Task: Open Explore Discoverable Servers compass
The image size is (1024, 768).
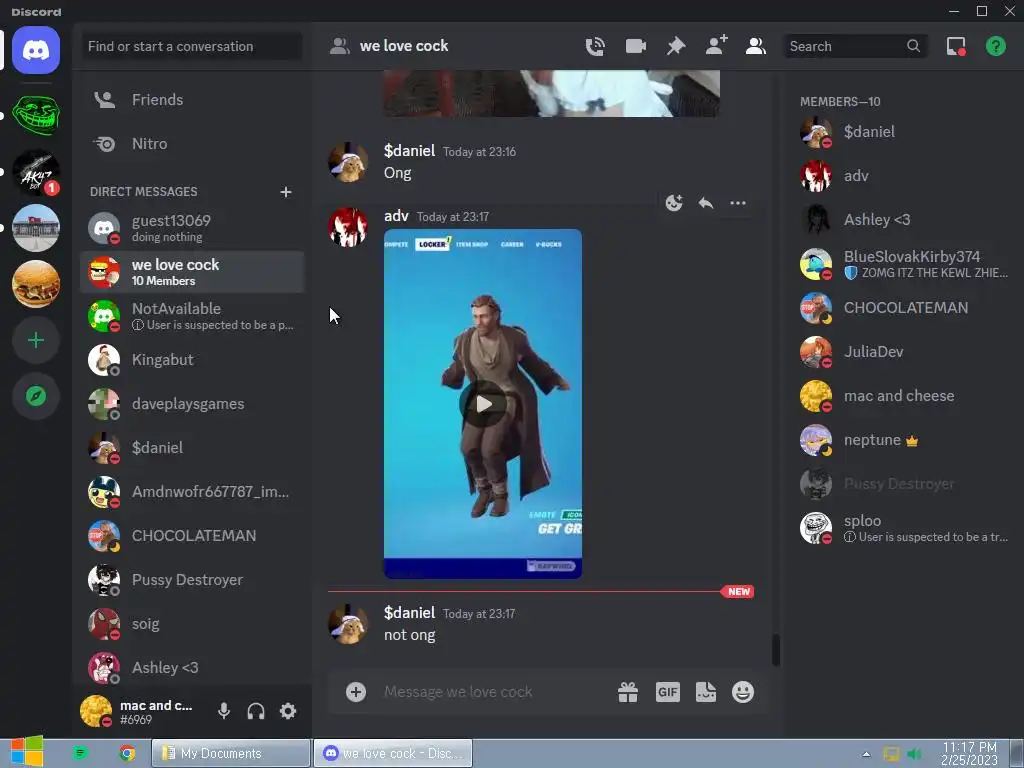Action: click(36, 396)
